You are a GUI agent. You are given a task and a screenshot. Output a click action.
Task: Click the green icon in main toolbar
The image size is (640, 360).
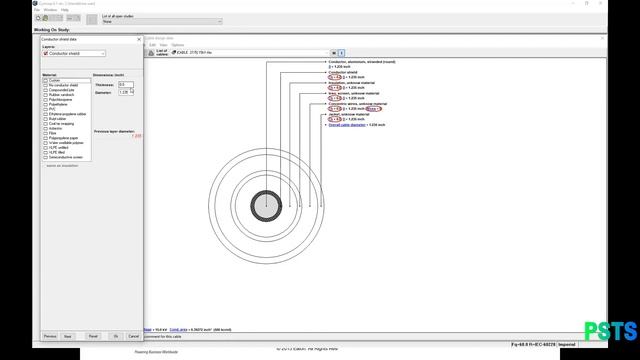pos(45,18)
